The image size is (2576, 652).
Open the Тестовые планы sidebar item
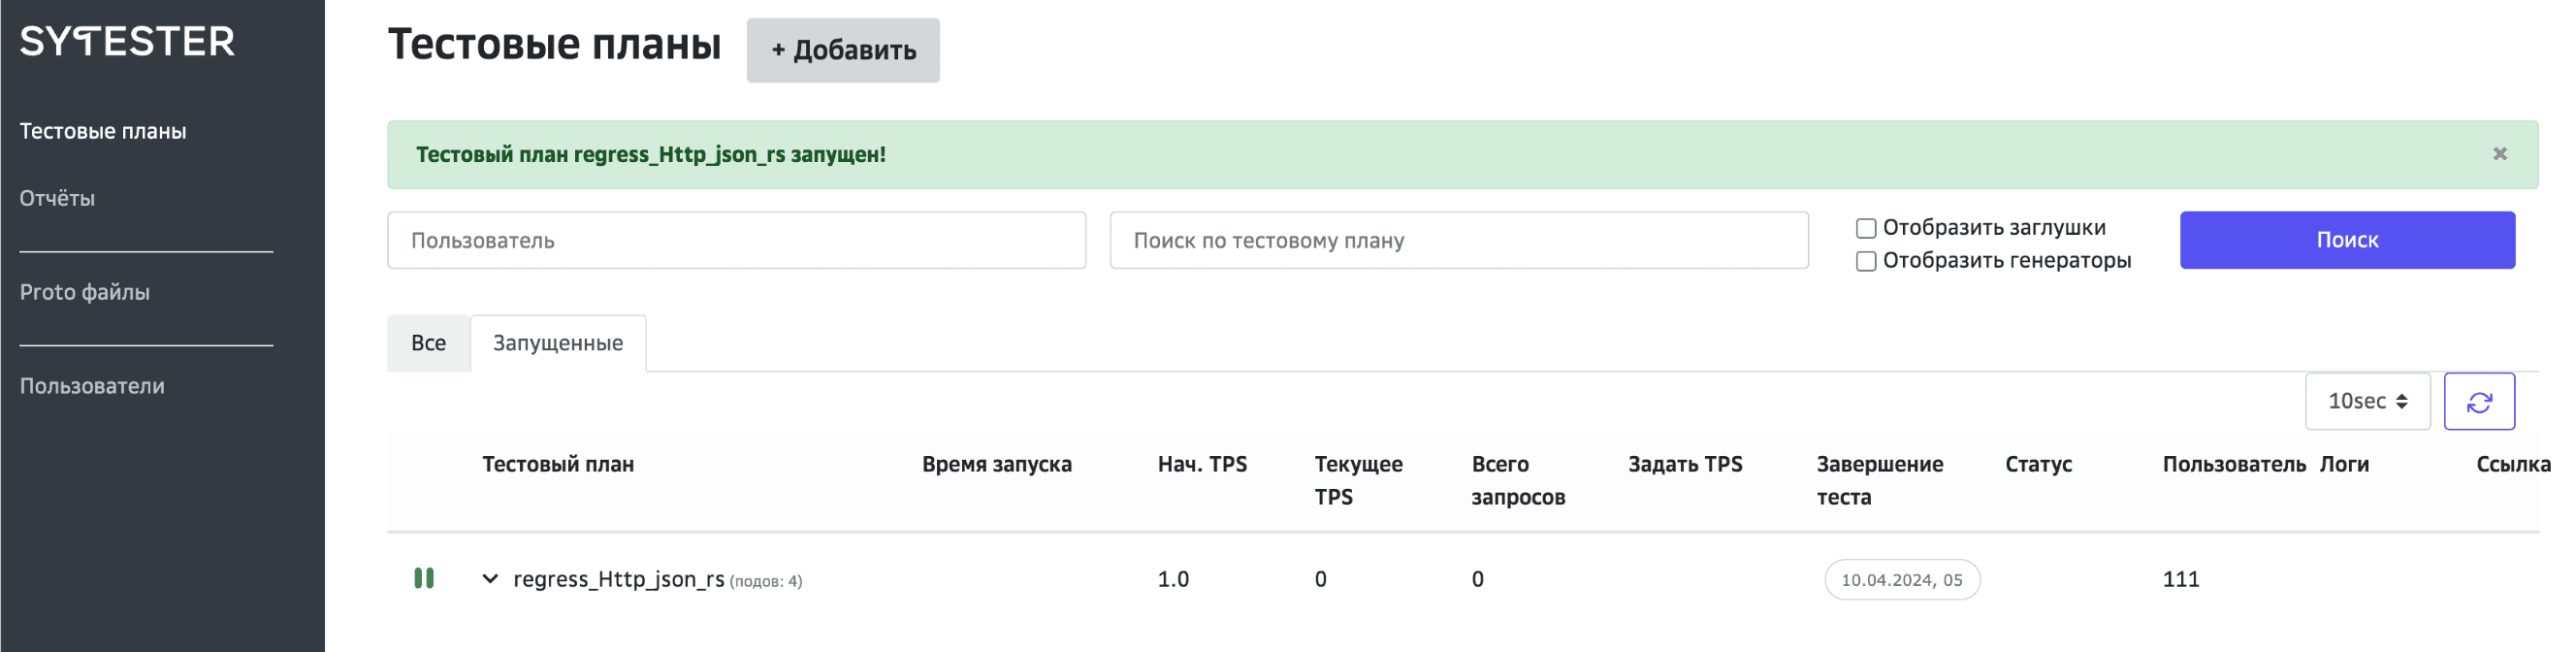(x=103, y=130)
